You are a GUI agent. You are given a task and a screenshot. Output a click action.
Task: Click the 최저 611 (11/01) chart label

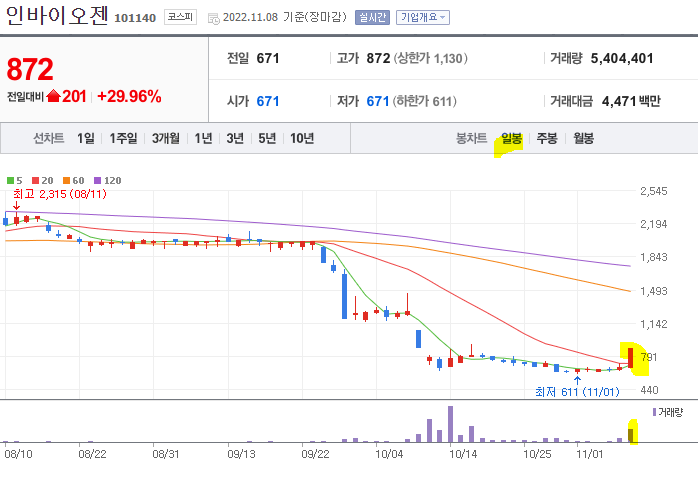point(577,392)
